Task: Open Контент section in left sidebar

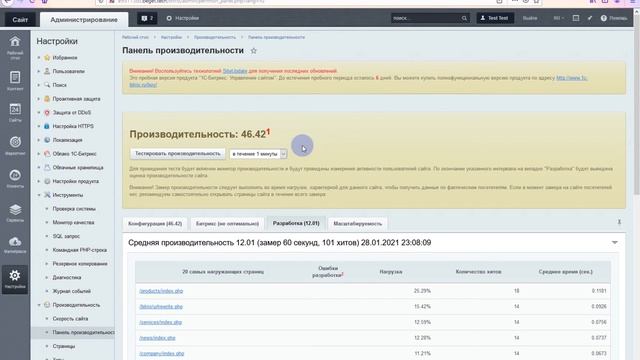Action: (15, 78)
